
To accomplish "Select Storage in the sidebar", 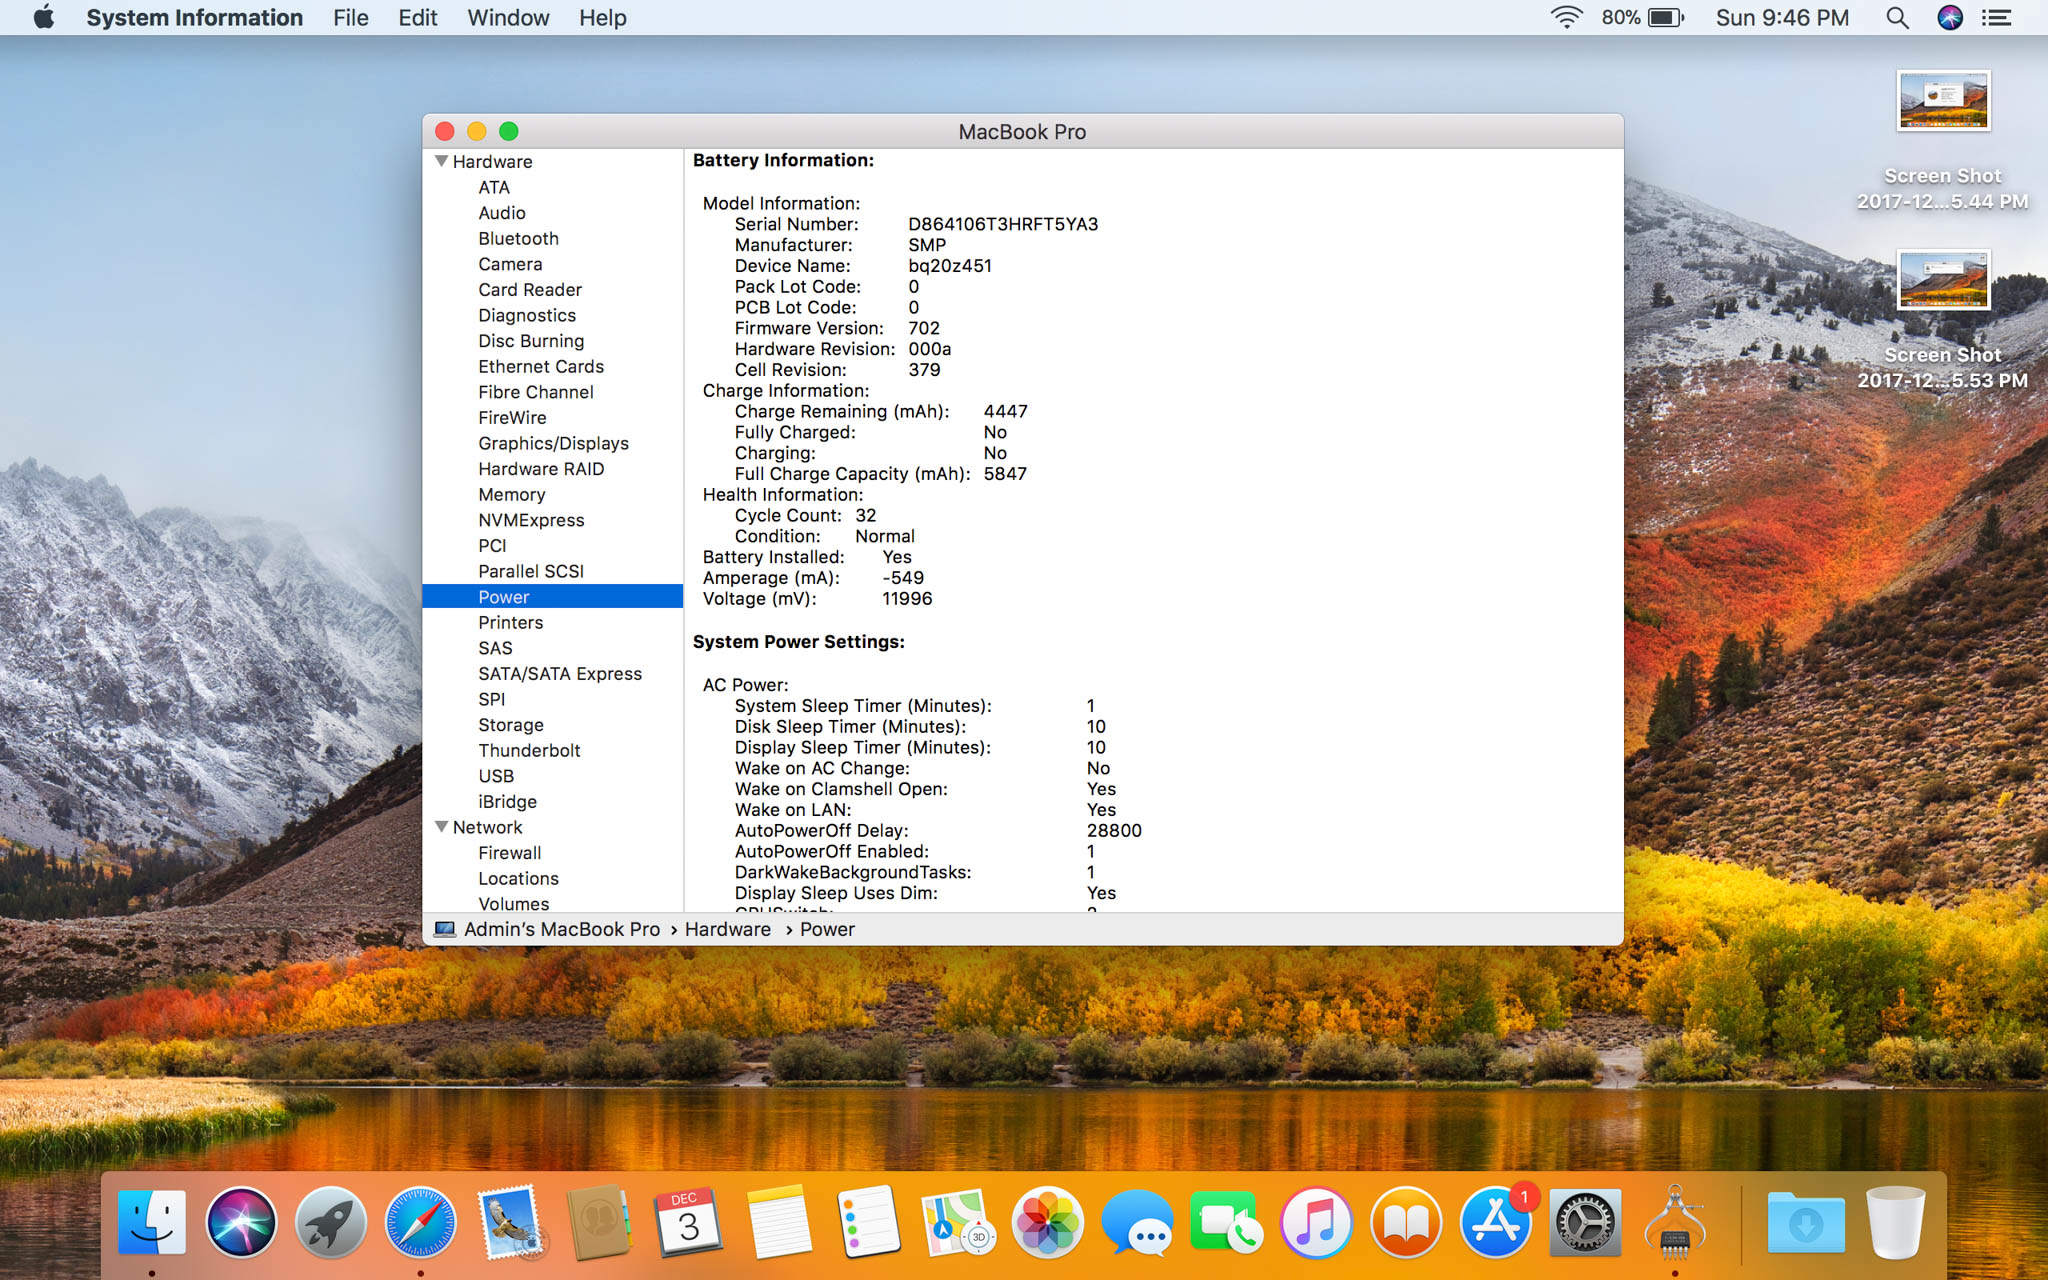I will [511, 725].
